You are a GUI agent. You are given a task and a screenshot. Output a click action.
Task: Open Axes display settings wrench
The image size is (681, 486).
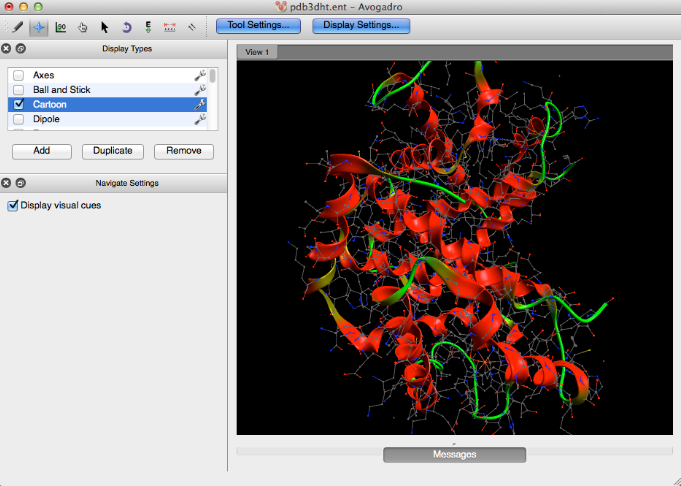point(200,75)
